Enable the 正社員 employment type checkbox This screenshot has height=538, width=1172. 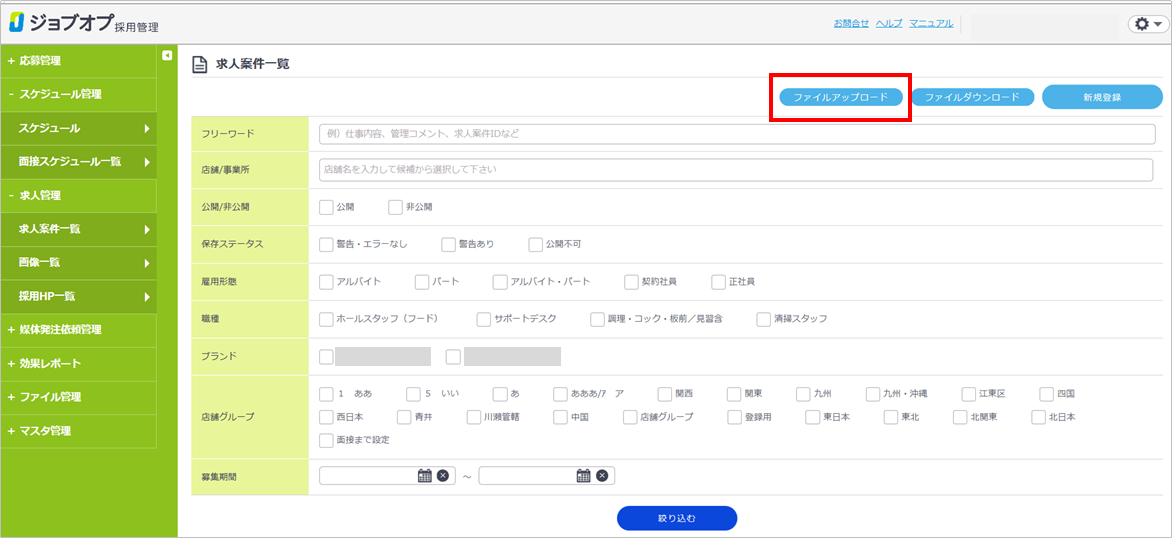[718, 282]
